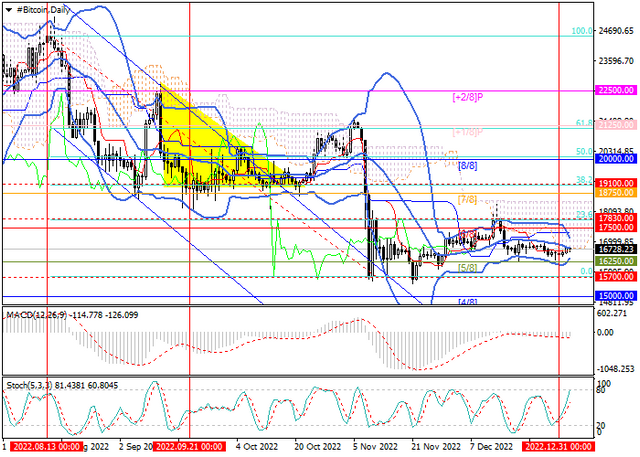Open the #Bitcoin,Daily chart dropdown arrow

pyautogui.click(x=9, y=10)
